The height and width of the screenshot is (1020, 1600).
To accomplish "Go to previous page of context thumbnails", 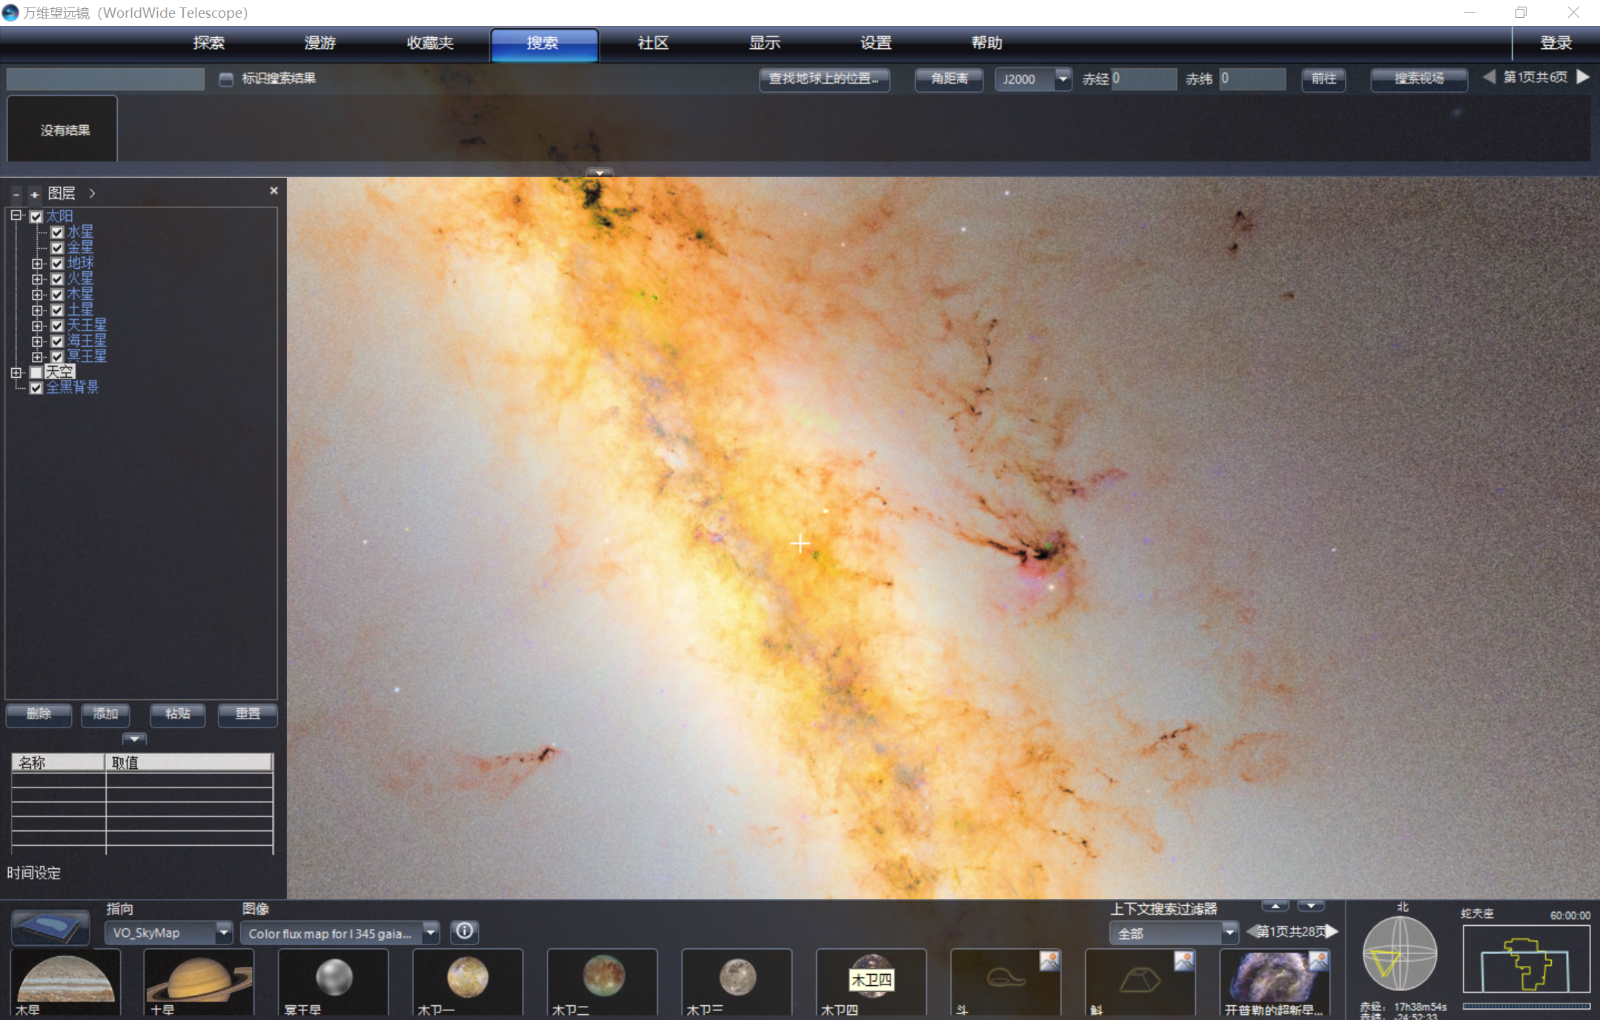I will [x=1251, y=932].
